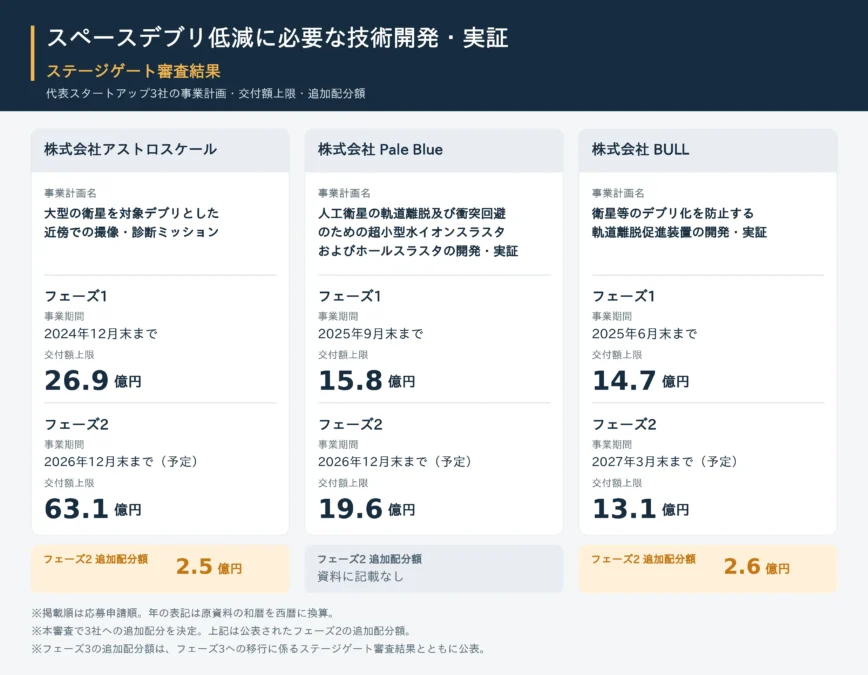
Task: Click the フェーズ2 追加配分額 label under Astroscale
Action: (x=96, y=559)
